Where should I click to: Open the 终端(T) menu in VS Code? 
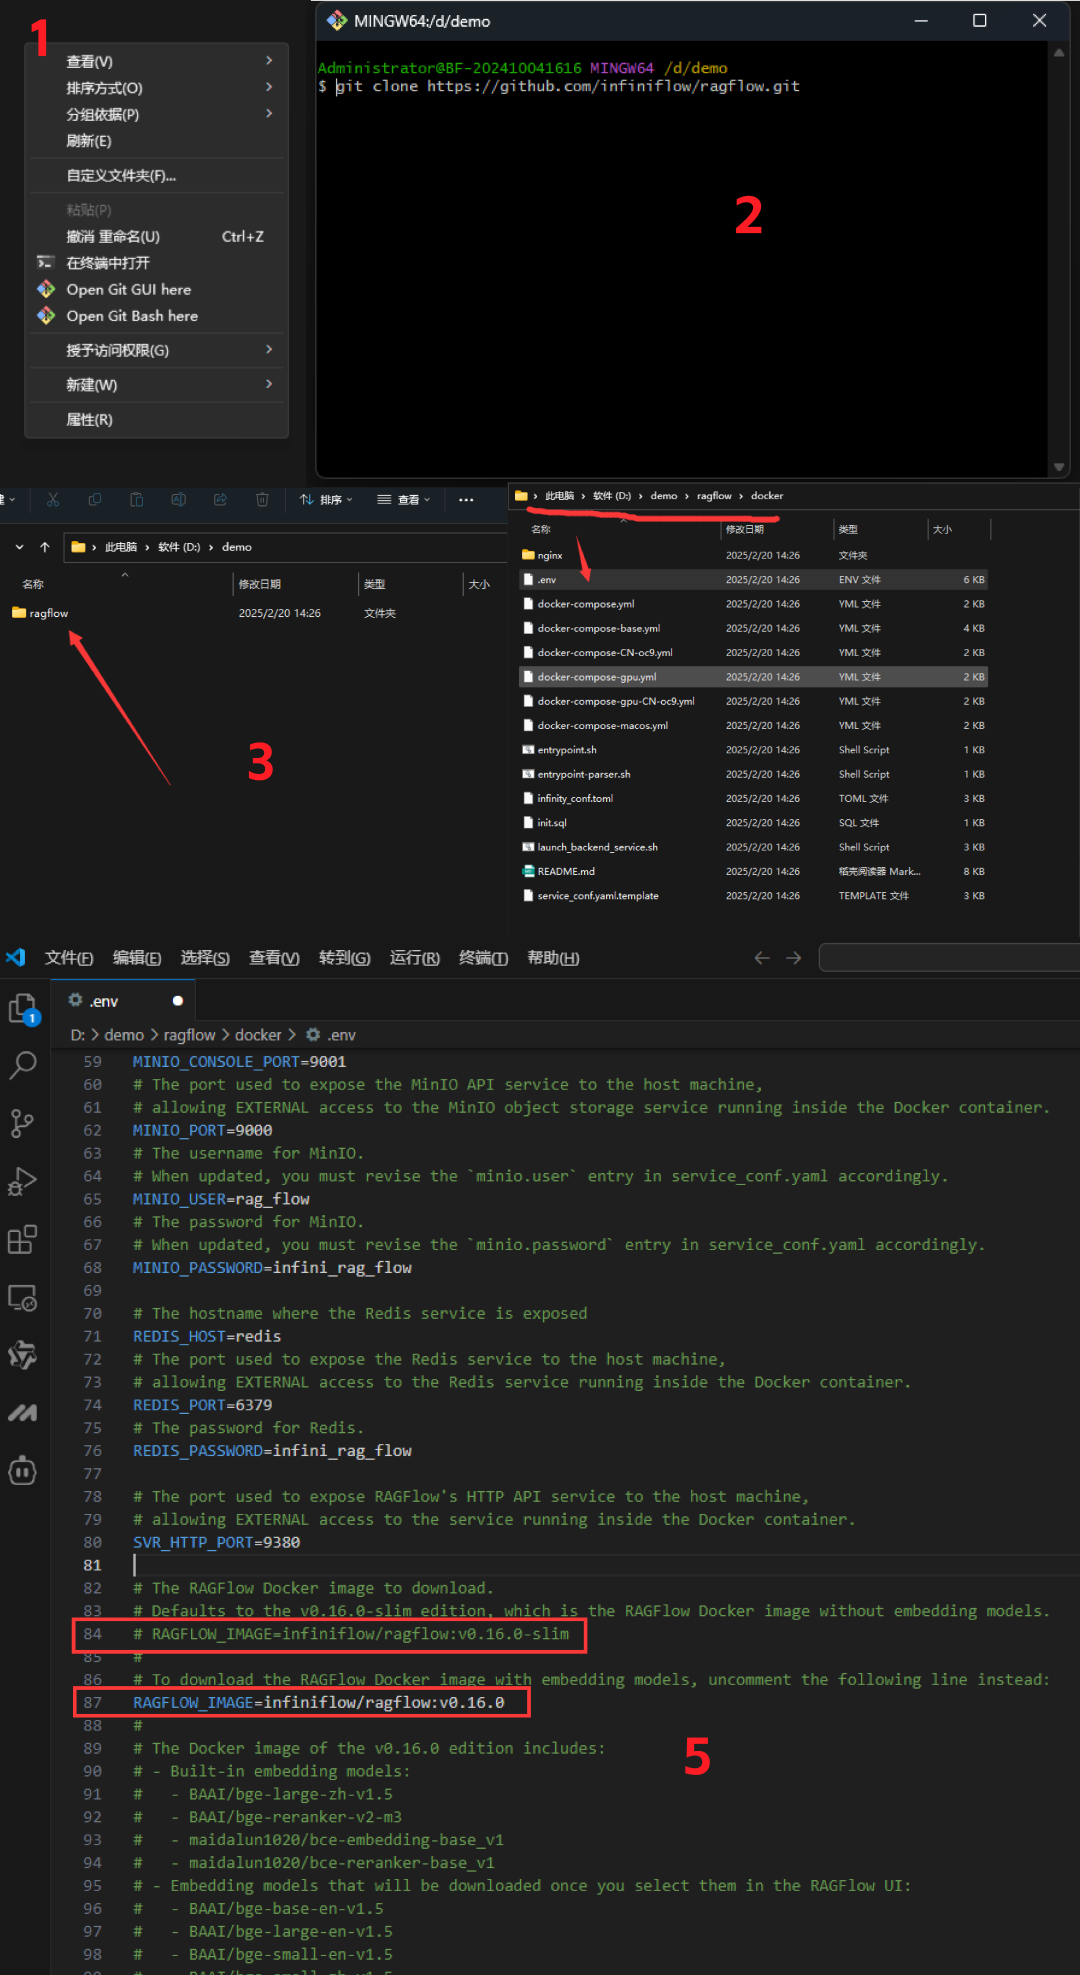(483, 958)
